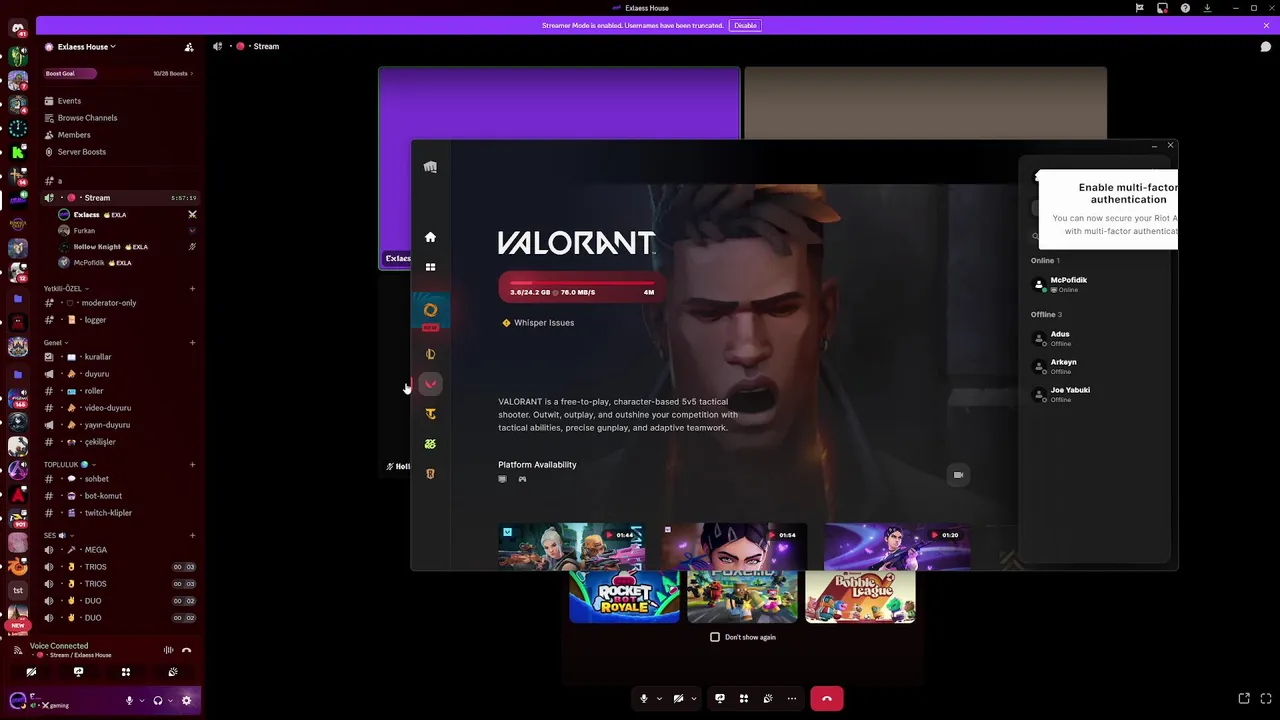The height and width of the screenshot is (720, 1280).
Task: Play Valorant trailer thumbnail marked 01:44
Action: (571, 547)
